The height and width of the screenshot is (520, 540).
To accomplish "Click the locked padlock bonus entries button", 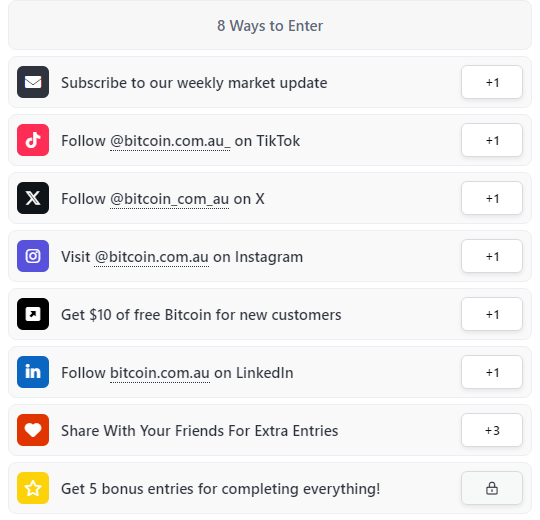I will [492, 488].
